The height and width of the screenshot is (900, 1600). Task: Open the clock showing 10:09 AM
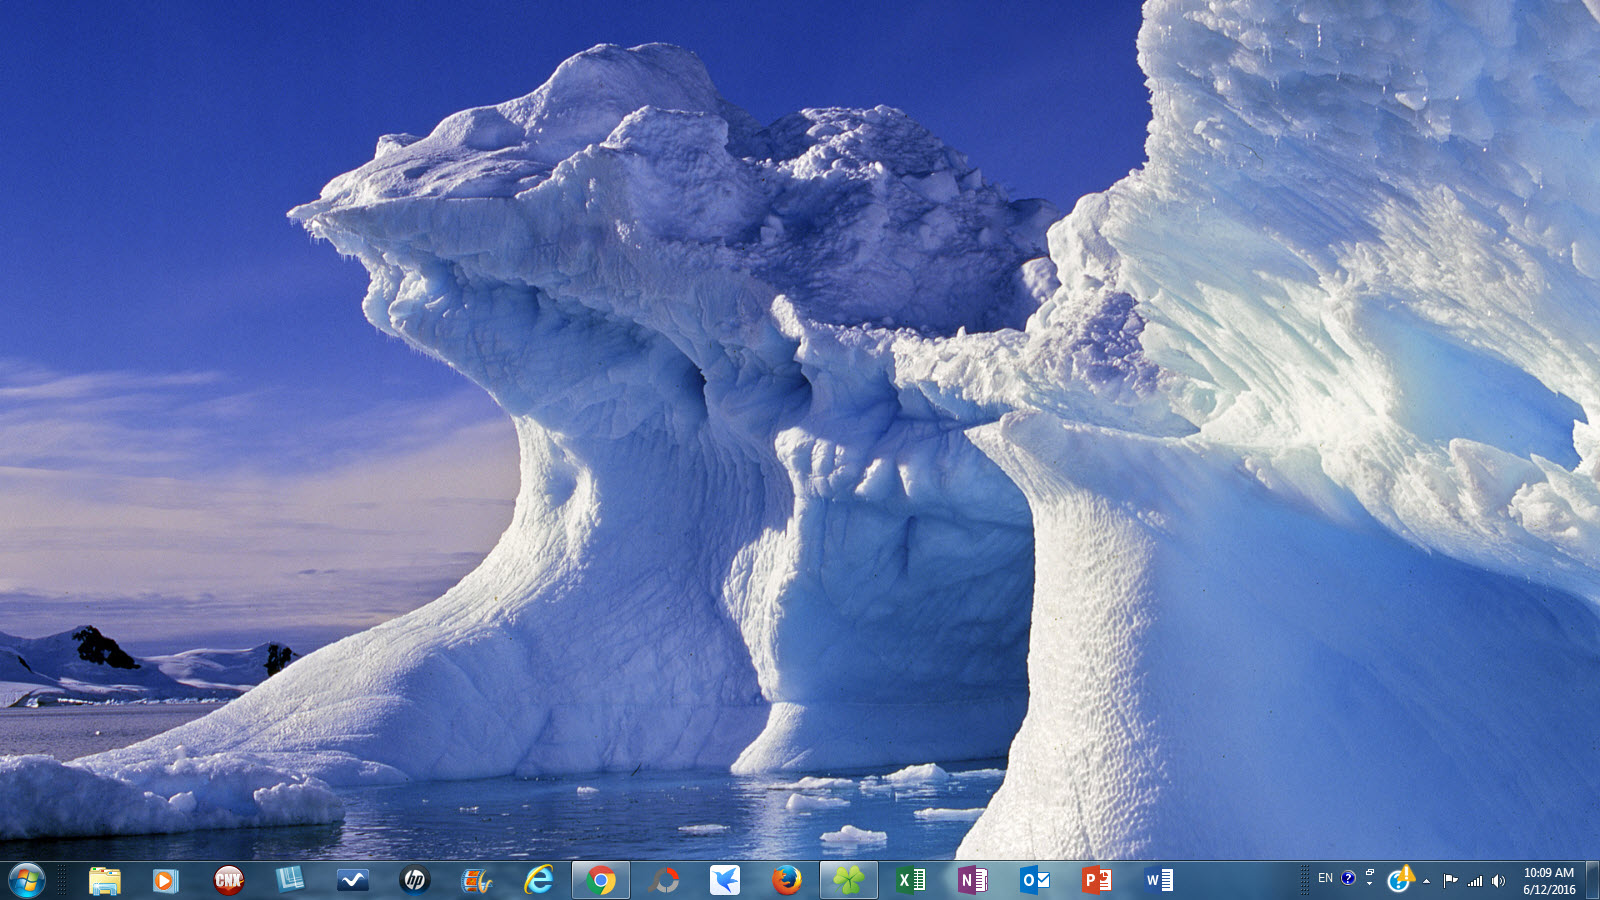[x=1549, y=880]
